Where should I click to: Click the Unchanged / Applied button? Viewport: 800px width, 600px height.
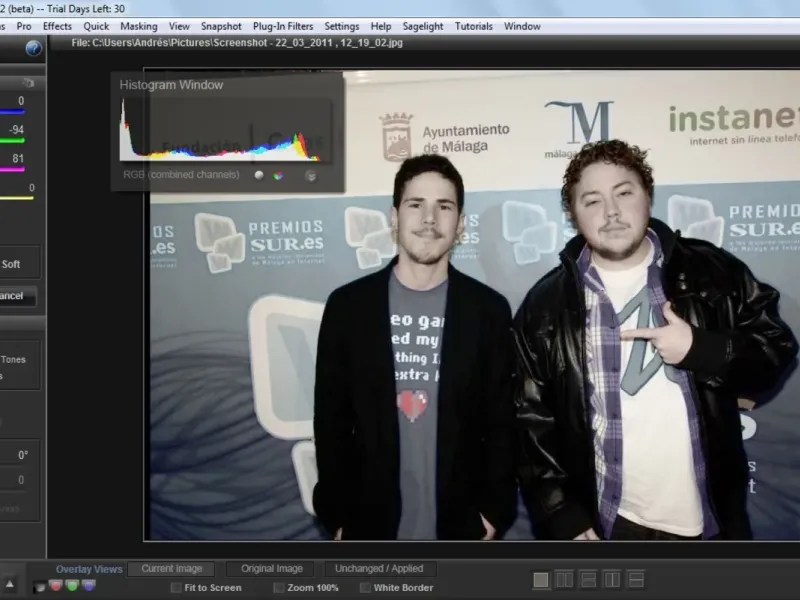click(379, 568)
